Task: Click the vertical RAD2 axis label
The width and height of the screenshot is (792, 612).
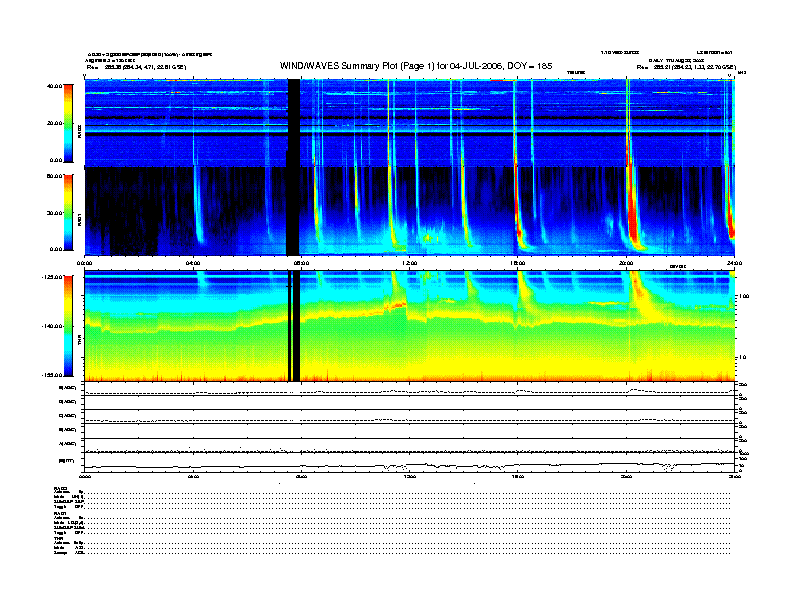Action: pyautogui.click(x=79, y=131)
